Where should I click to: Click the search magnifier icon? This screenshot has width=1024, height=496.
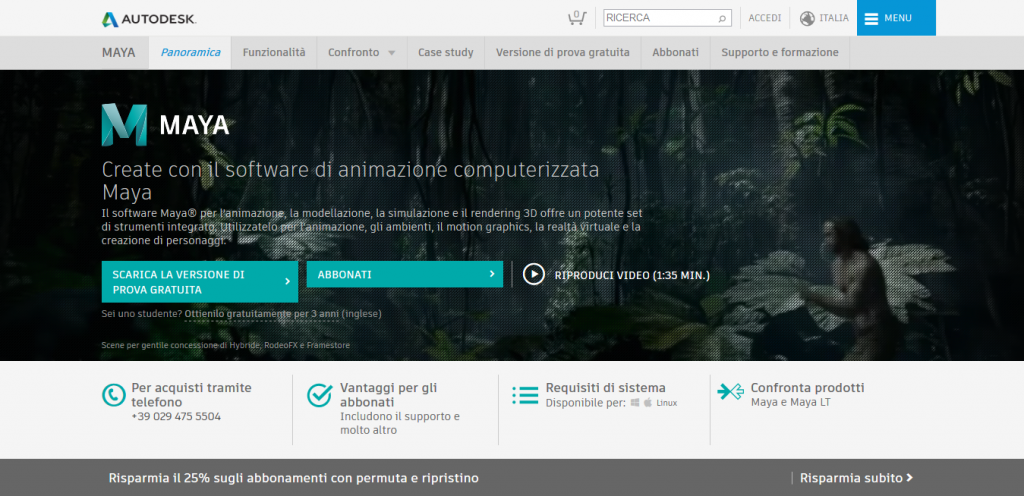coord(722,18)
